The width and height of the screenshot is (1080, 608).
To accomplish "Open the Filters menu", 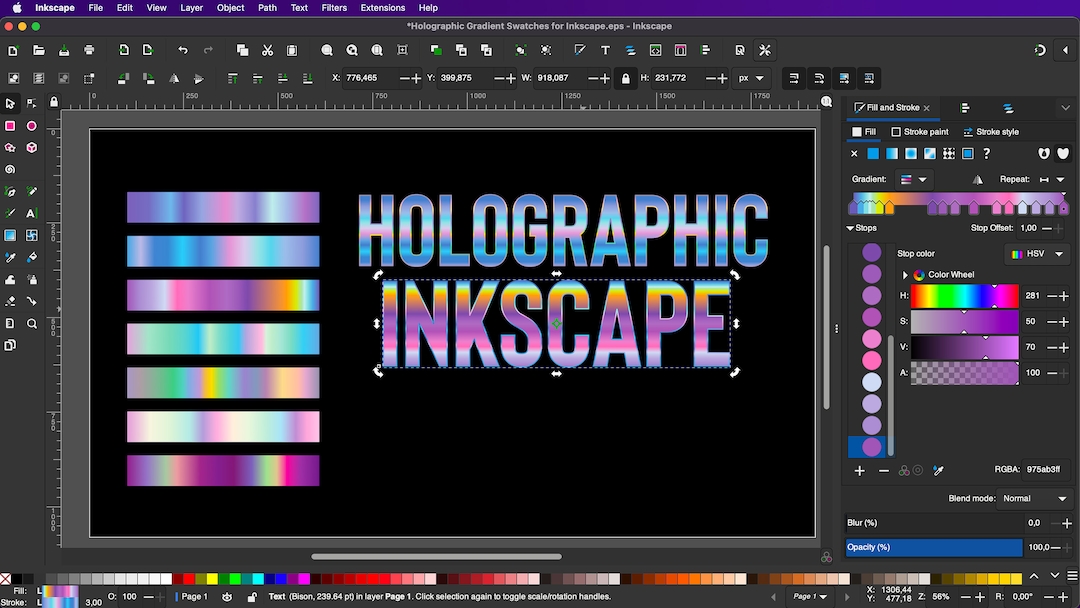I will (333, 7).
